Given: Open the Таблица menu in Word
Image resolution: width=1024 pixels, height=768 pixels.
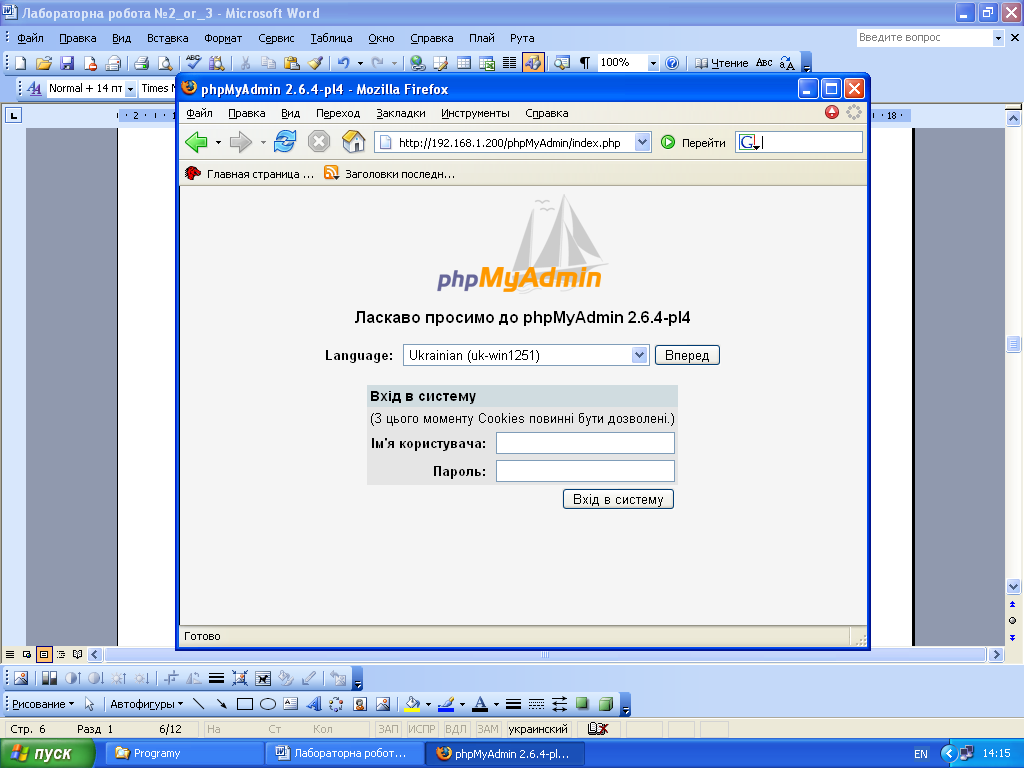Looking at the screenshot, I should click(x=331, y=38).
